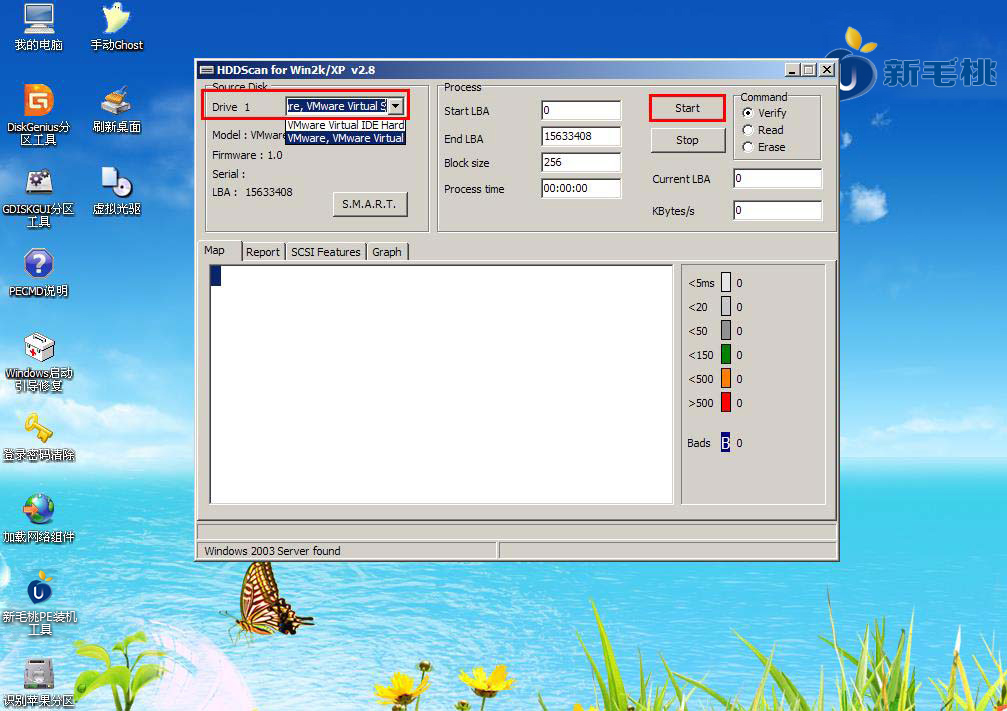This screenshot has height=711, width=1007.
Task: Maximize the HDDScan window
Action: (x=809, y=70)
